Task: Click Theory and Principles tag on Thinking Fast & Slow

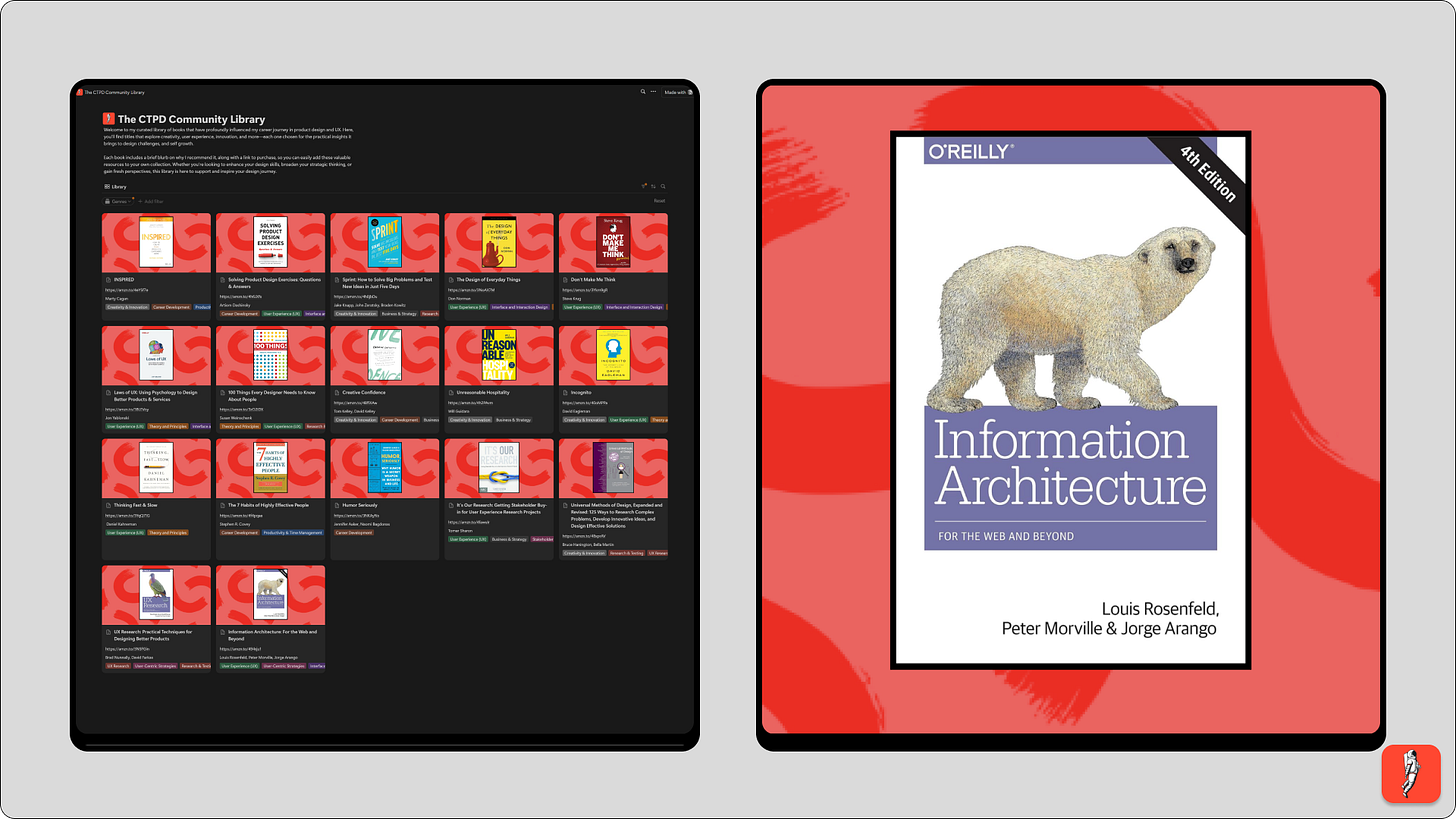Action: [167, 533]
